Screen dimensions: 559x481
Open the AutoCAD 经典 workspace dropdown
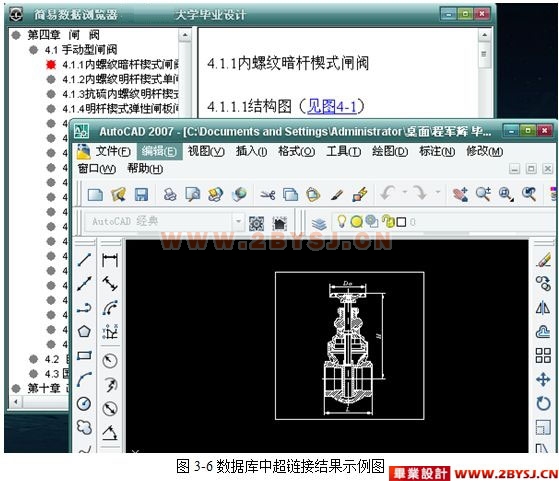click(239, 221)
